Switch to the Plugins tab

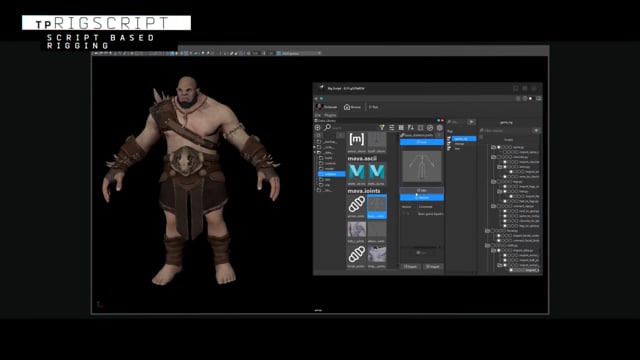click(x=330, y=115)
